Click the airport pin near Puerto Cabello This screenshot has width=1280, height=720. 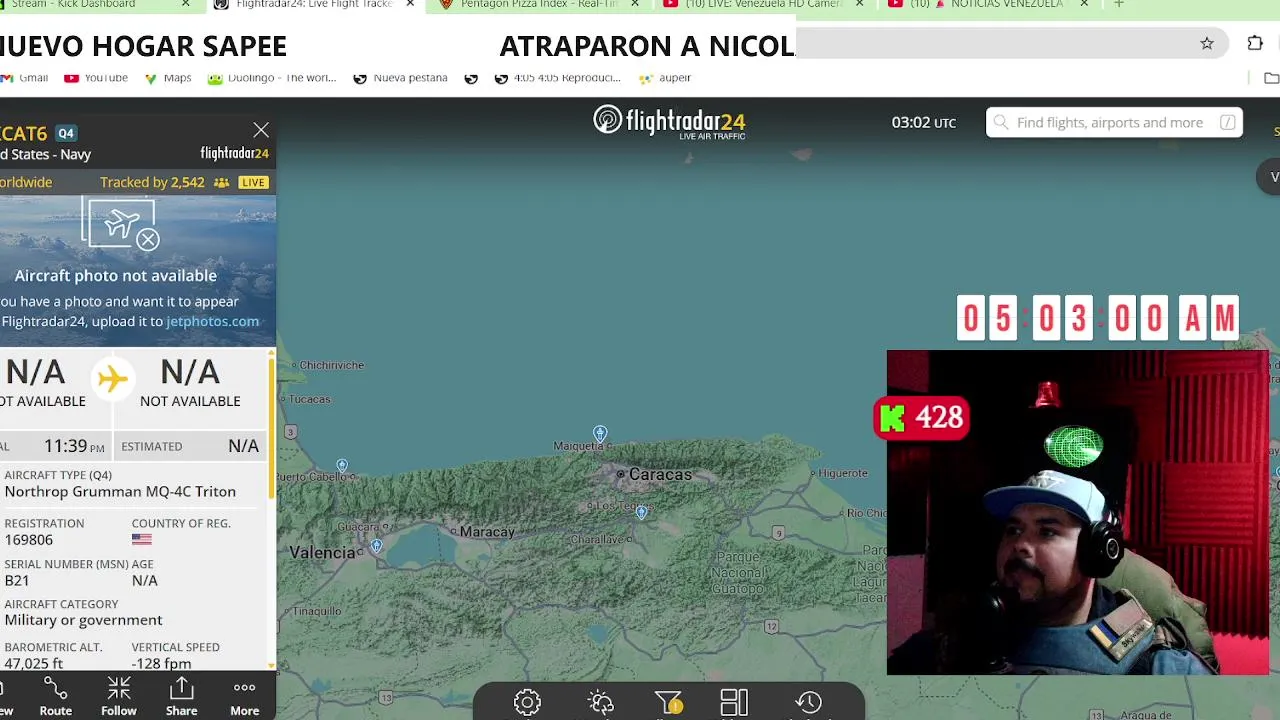point(342,466)
